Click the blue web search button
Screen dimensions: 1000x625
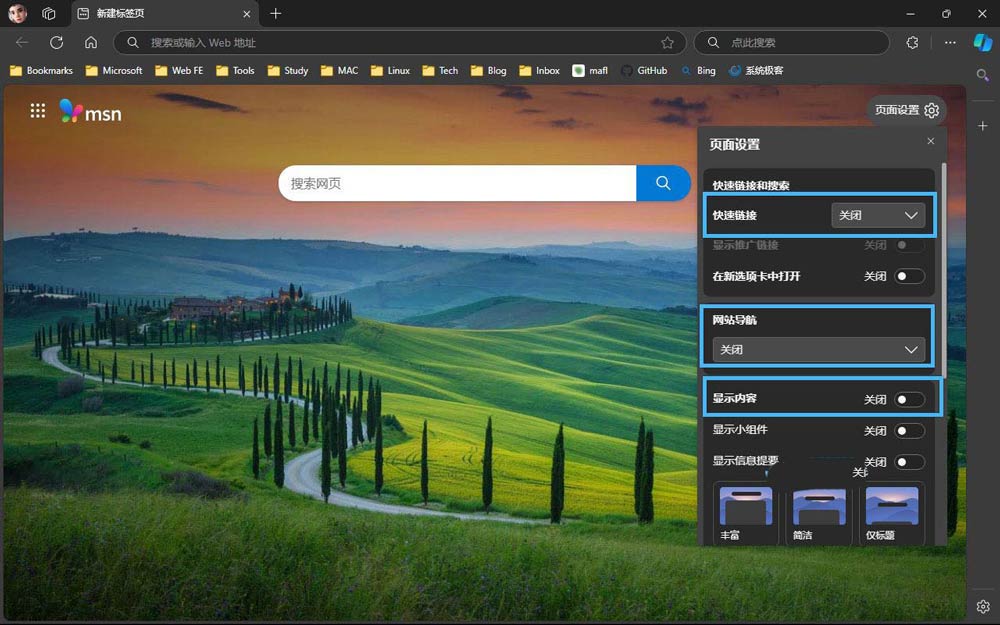663,183
